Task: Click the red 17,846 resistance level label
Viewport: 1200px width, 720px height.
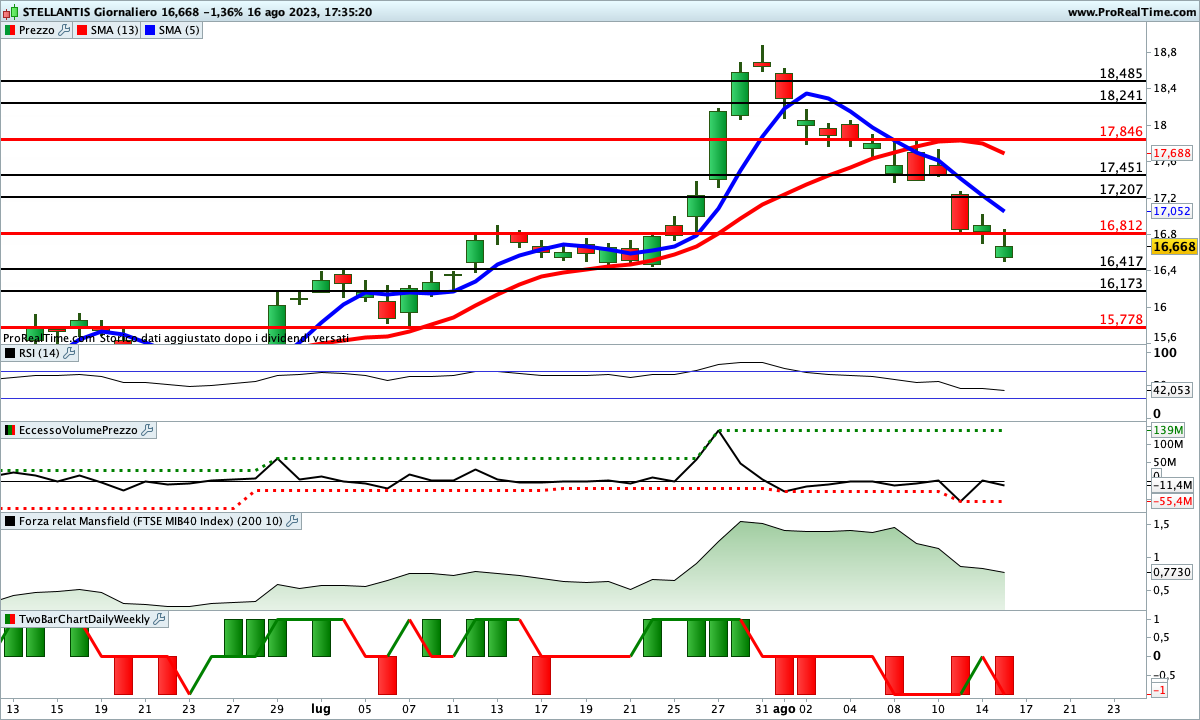Action: 1121,131
